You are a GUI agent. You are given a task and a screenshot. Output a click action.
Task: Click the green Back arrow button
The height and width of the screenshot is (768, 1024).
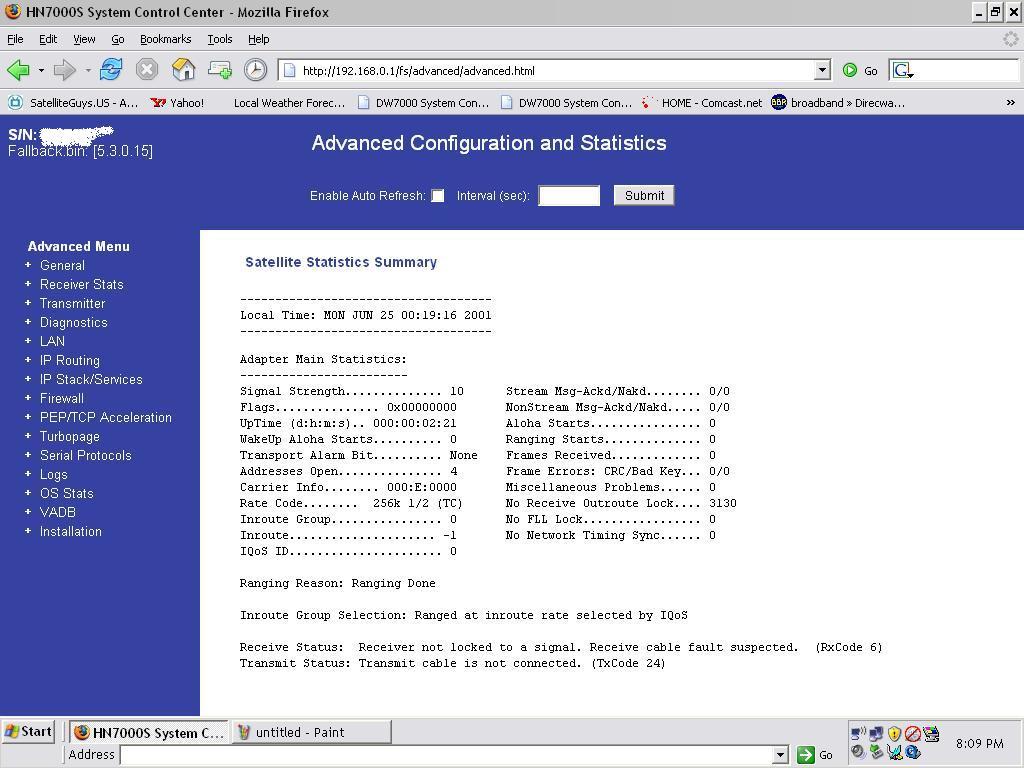(x=18, y=70)
